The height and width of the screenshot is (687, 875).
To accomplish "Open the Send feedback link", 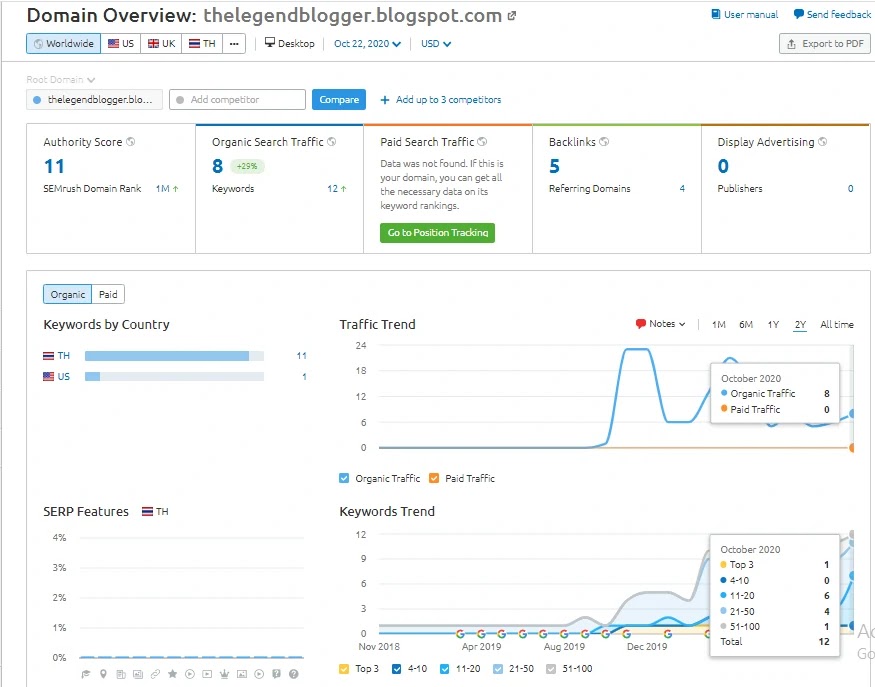I will pos(832,15).
